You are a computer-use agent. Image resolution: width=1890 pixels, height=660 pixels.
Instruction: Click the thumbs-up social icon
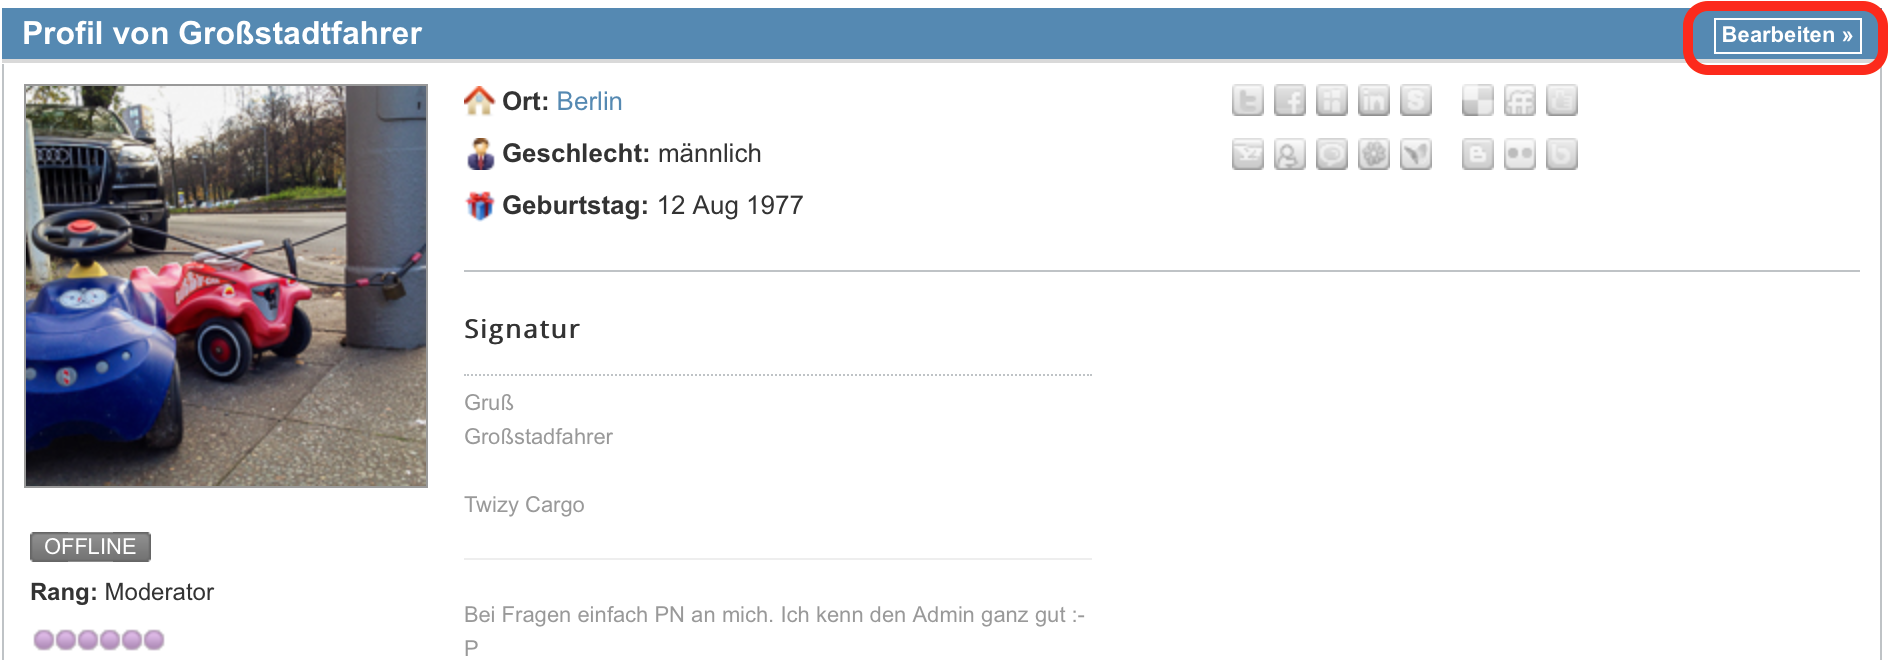coord(1562,101)
